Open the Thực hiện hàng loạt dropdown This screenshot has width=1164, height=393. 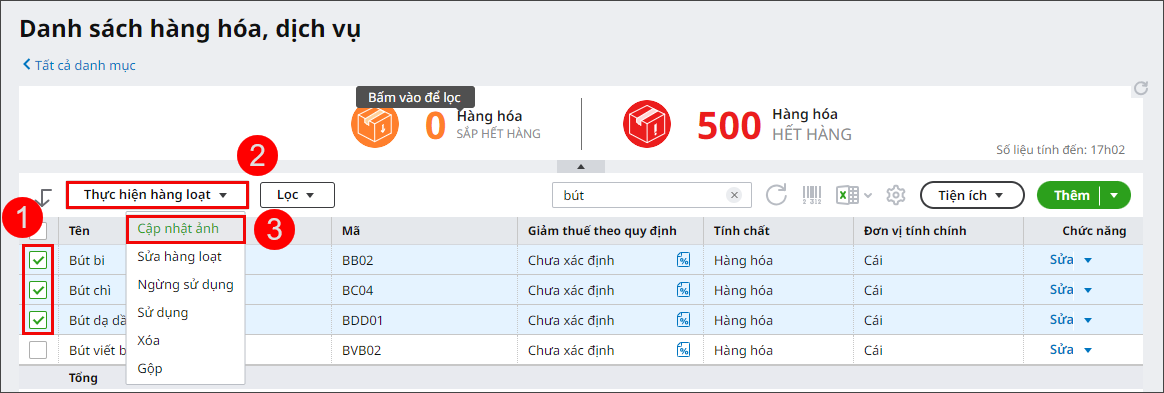tap(156, 195)
